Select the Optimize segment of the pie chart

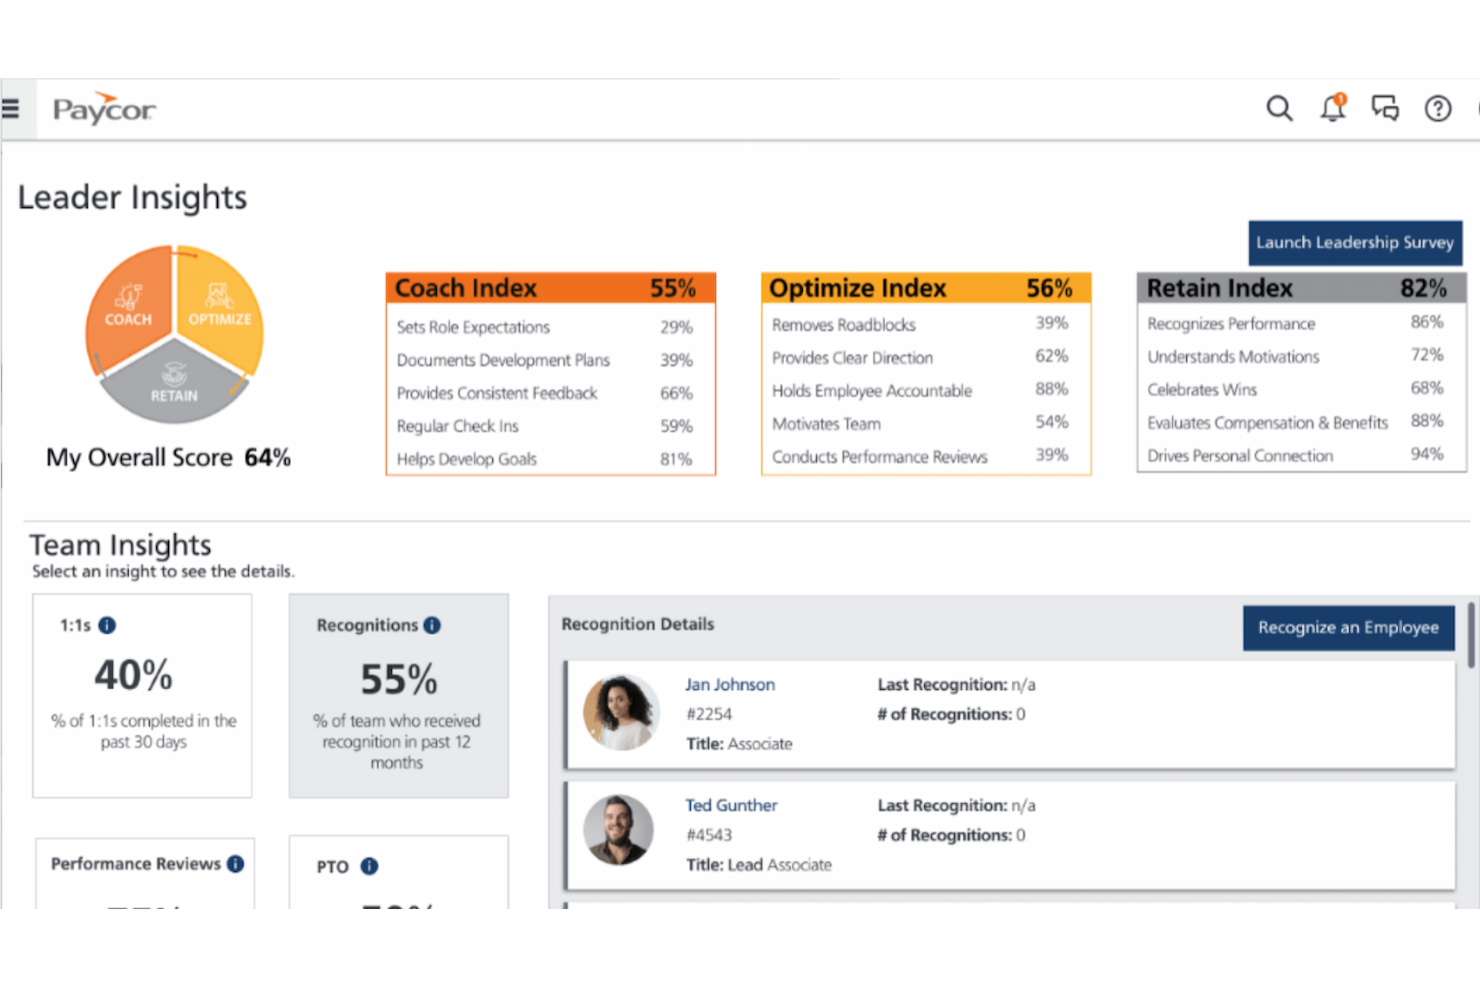click(x=219, y=310)
